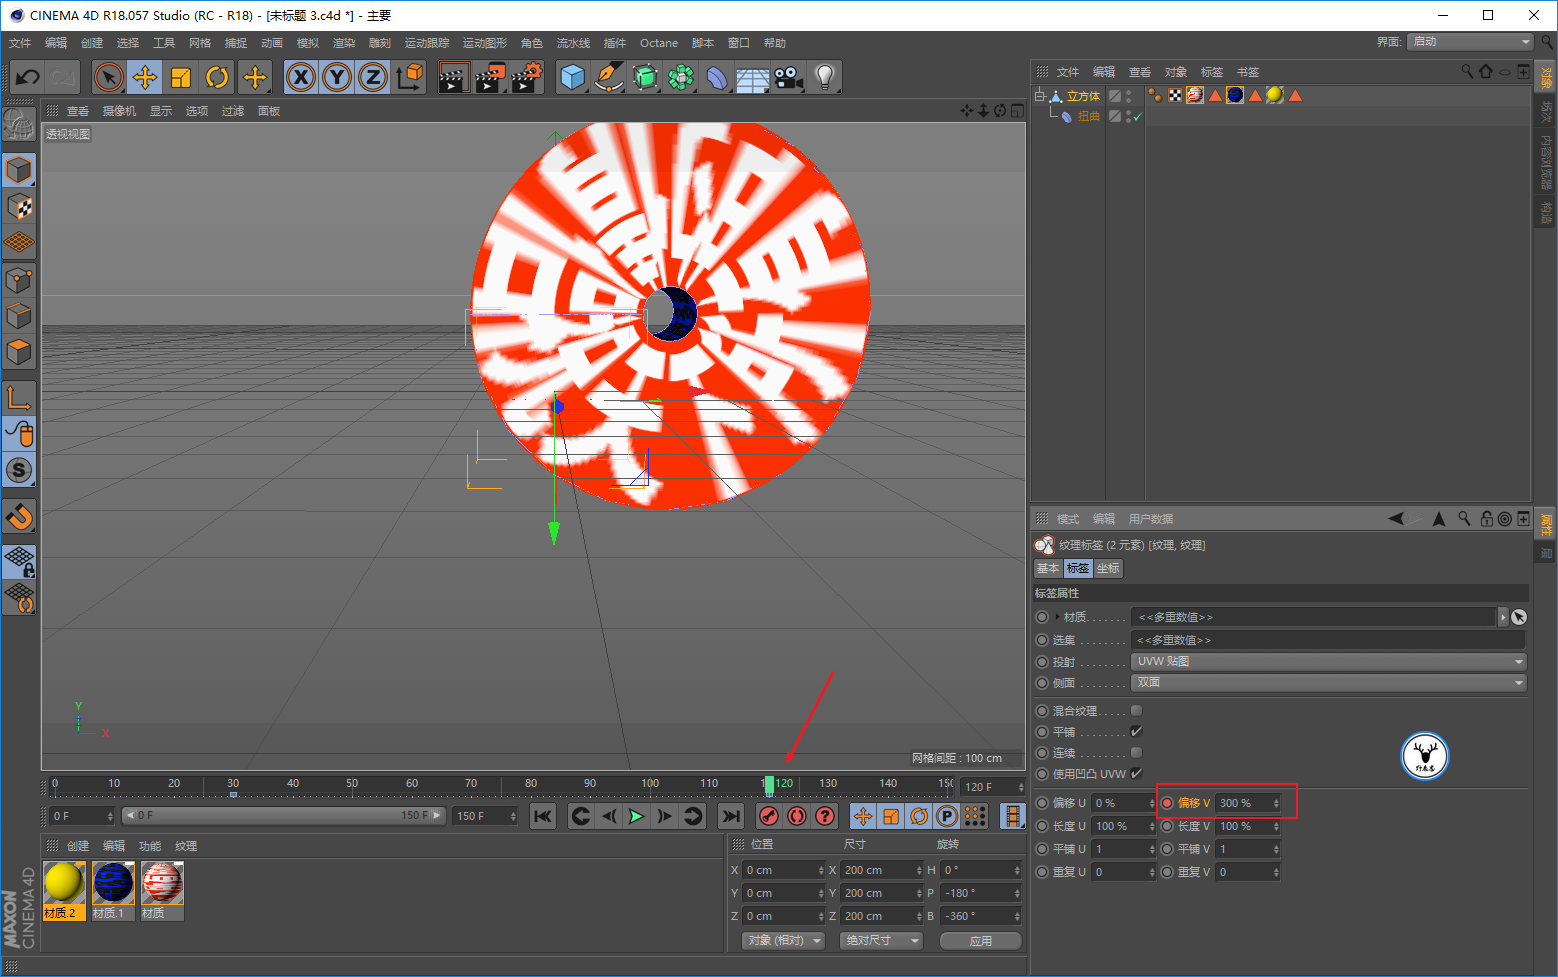Open the 文件 menu in menu bar

pos(20,43)
